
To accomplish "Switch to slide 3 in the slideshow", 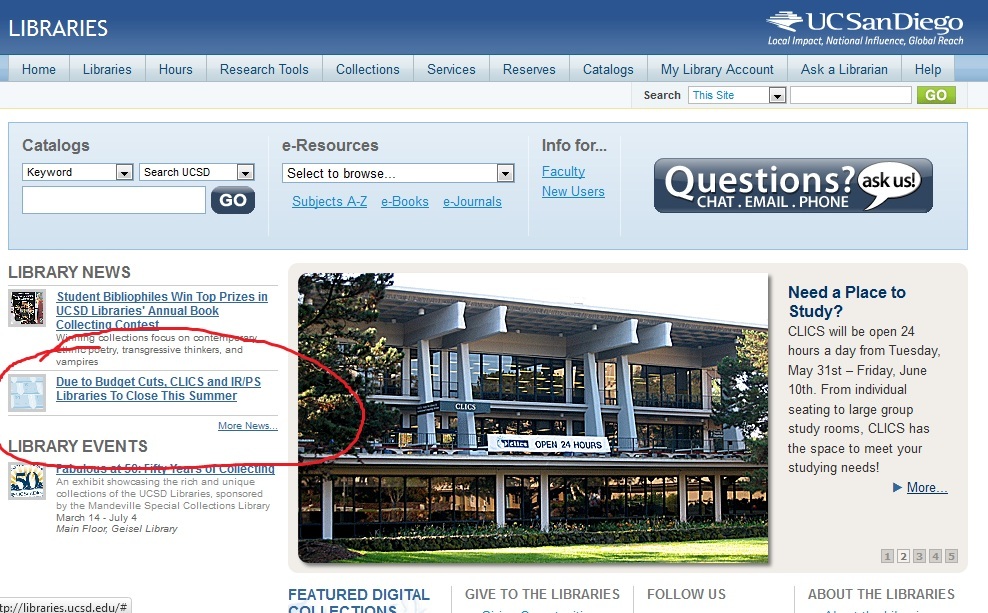I will click(919, 556).
